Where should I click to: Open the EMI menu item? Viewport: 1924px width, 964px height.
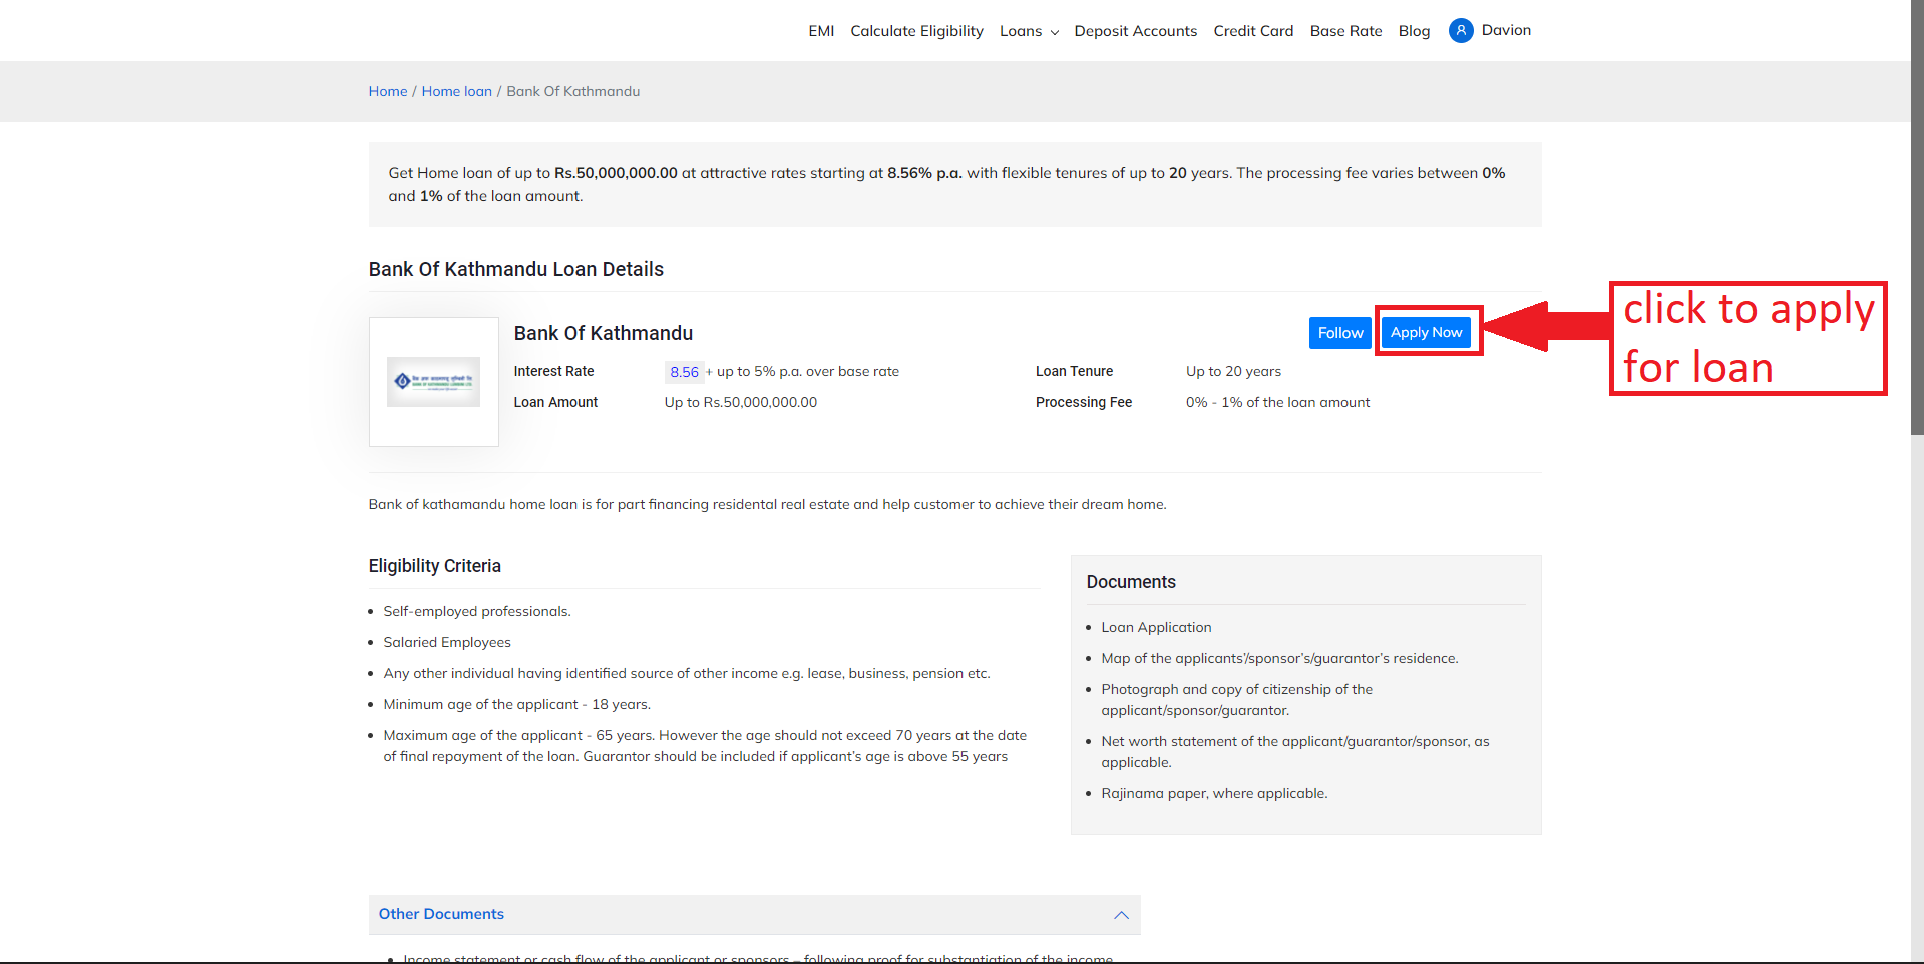coord(821,31)
